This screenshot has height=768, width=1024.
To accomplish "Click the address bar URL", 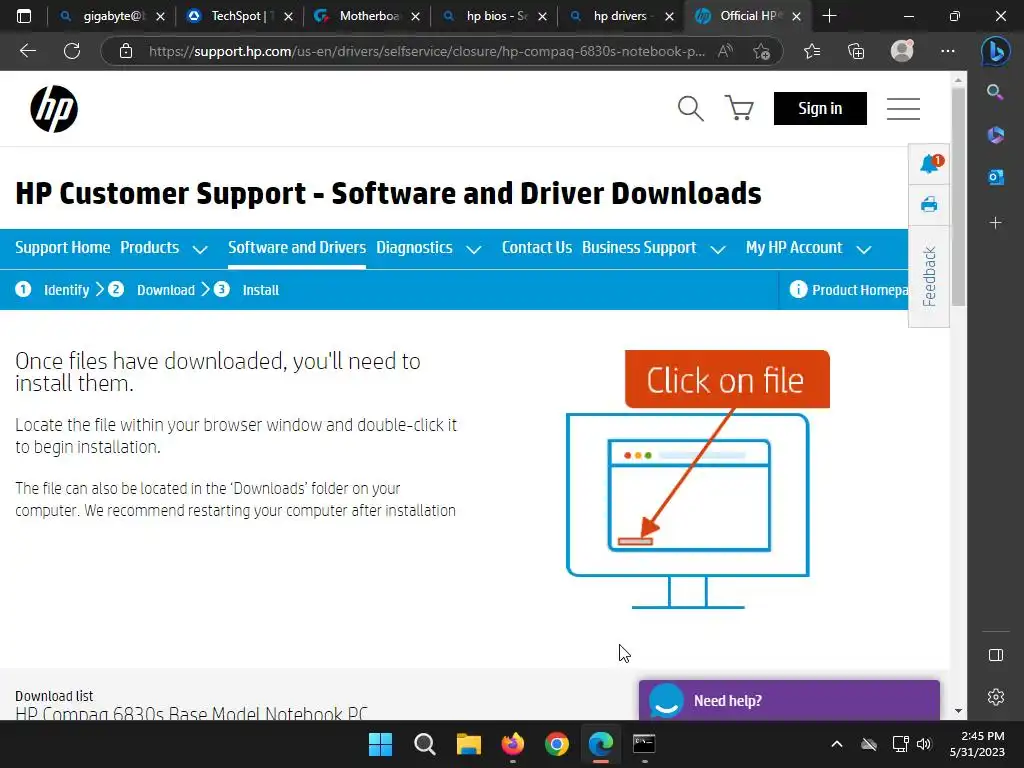I will coord(426,51).
